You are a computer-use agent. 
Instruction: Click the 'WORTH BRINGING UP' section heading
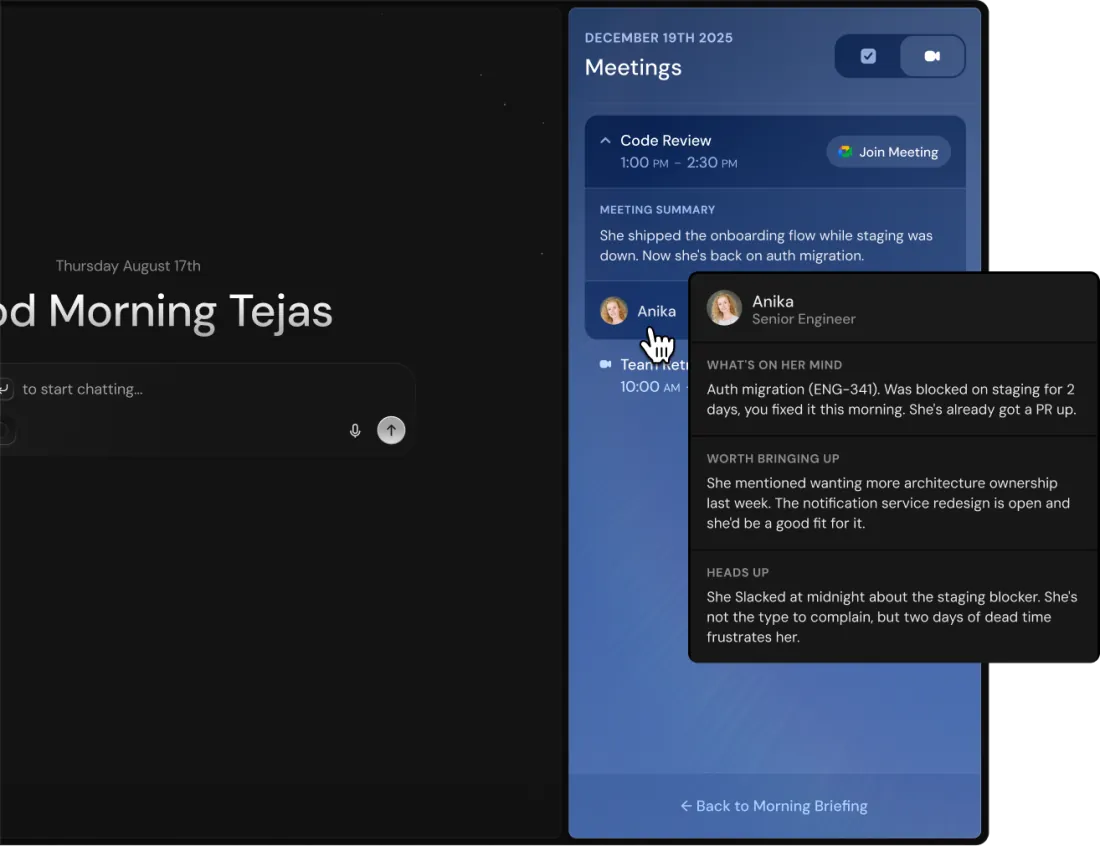(772, 459)
